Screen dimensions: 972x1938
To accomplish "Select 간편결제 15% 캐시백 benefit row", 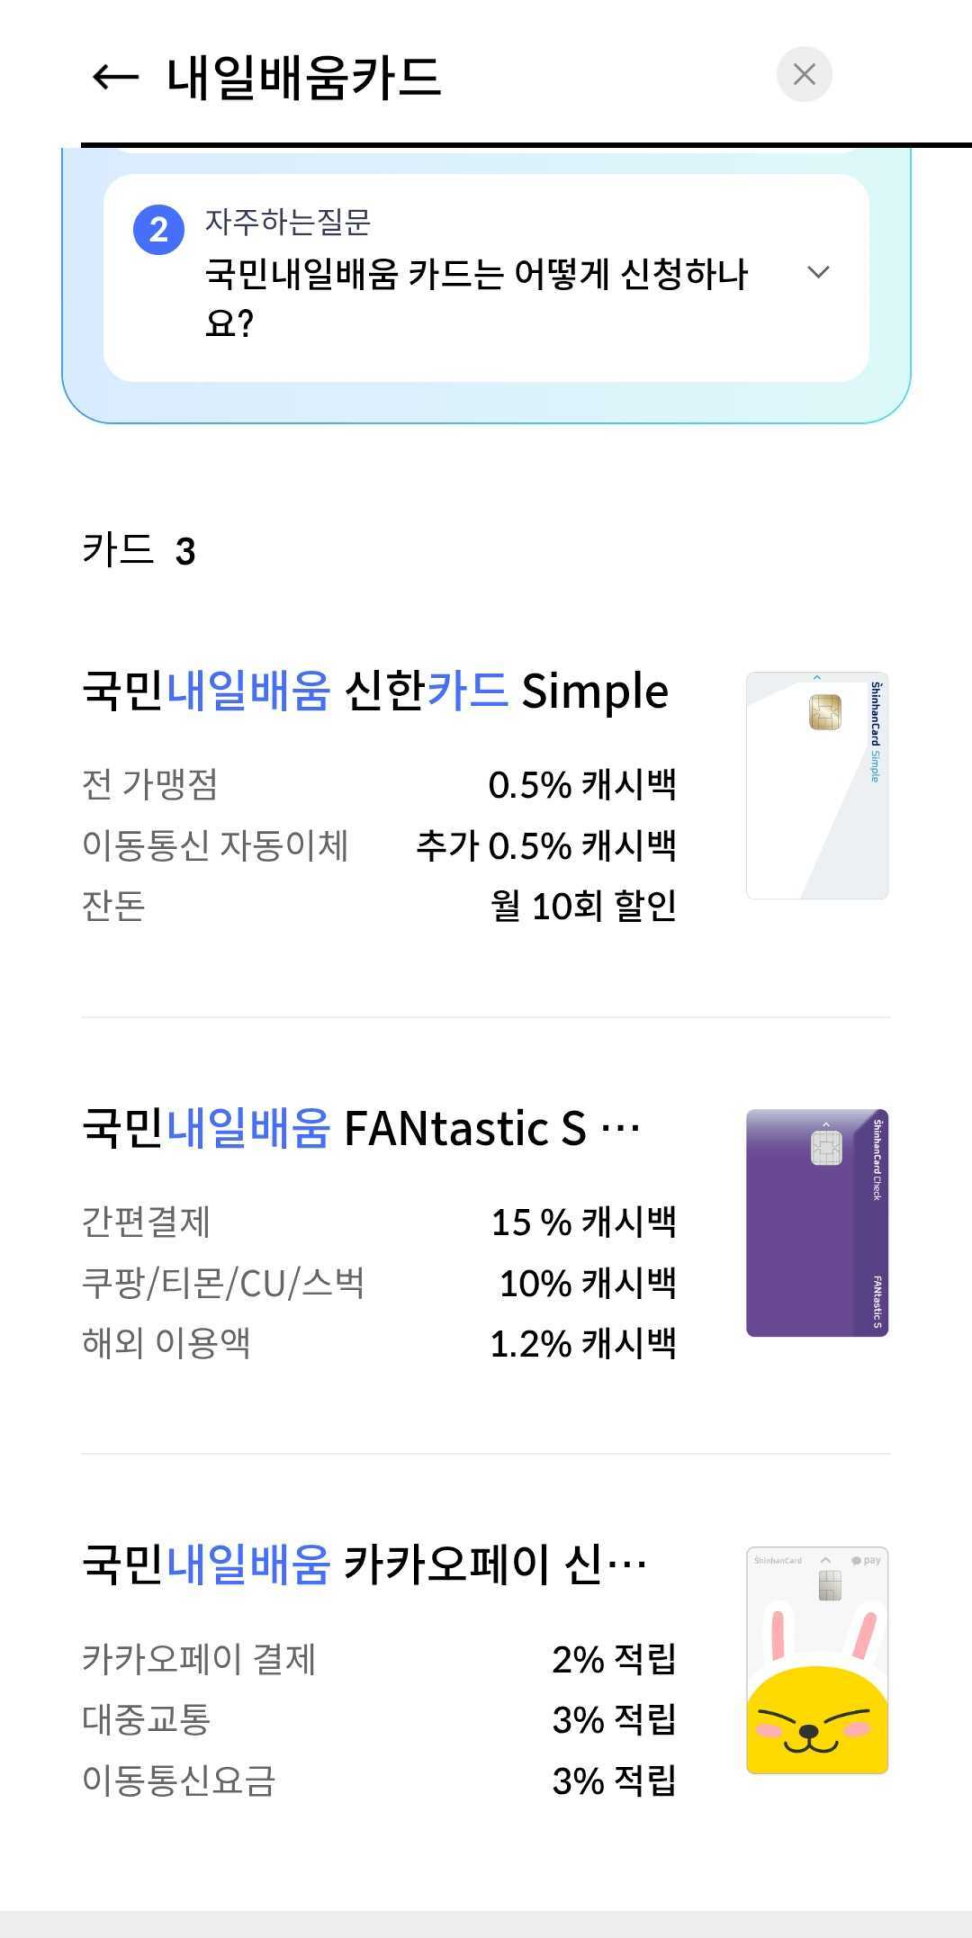I will (379, 1222).
